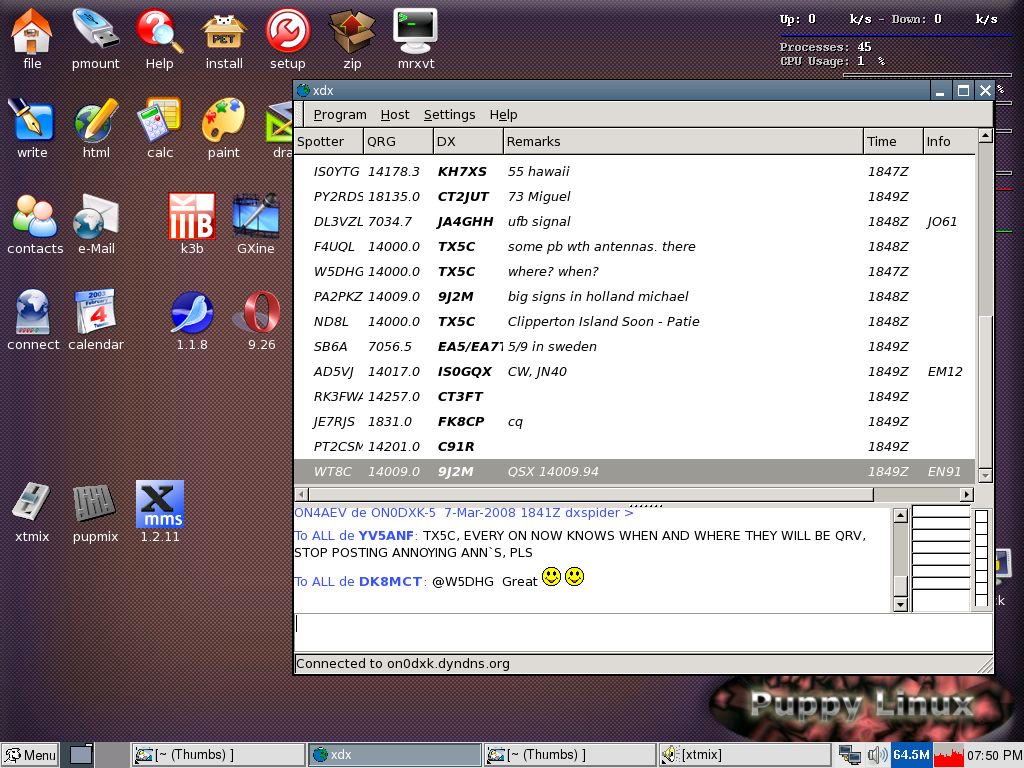Select the CT3FT spot row
The height and width of the screenshot is (768, 1024).
pos(635,396)
